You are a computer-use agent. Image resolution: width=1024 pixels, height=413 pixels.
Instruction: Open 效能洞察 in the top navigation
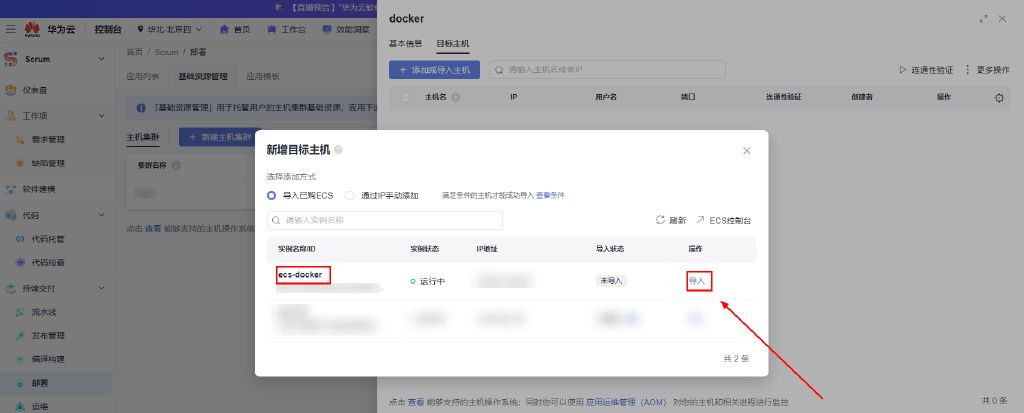pos(347,29)
